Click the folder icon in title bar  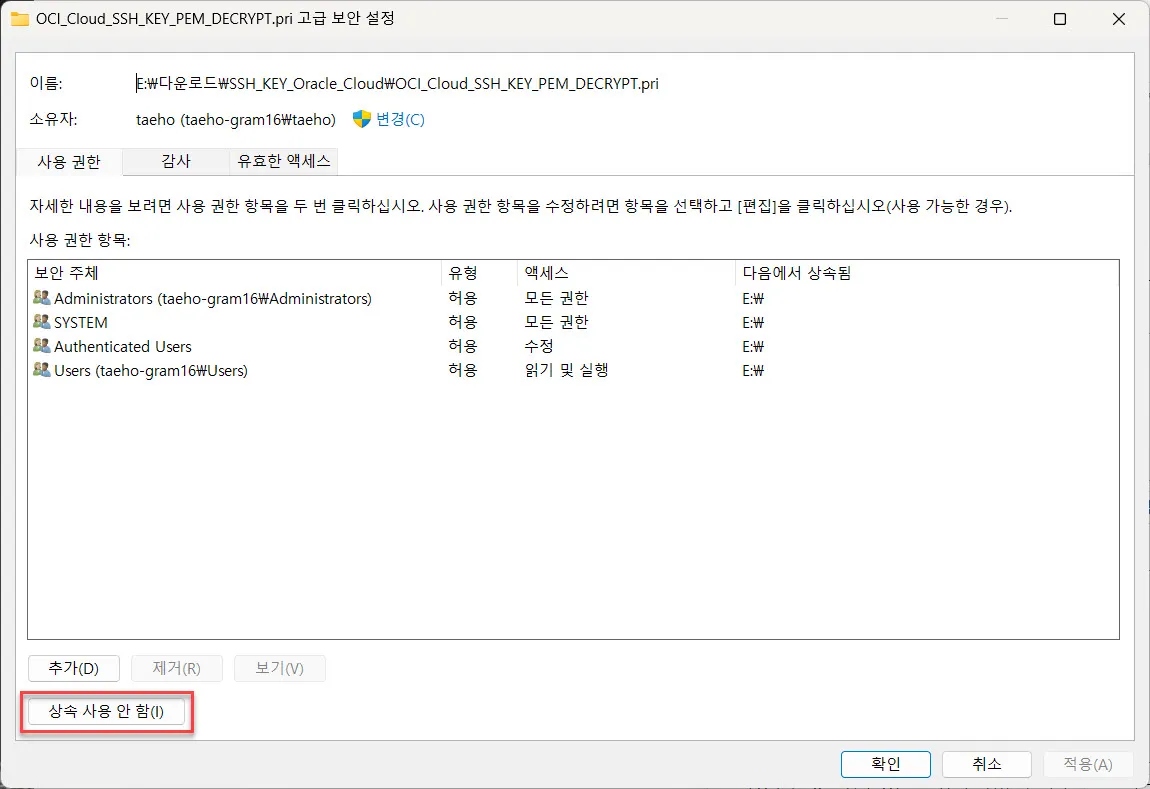(19, 19)
